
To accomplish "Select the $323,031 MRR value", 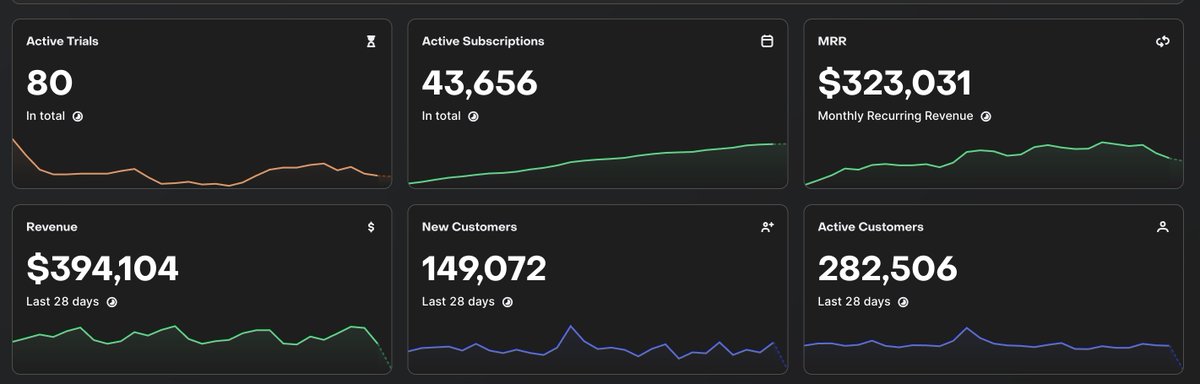I will tap(895, 82).
